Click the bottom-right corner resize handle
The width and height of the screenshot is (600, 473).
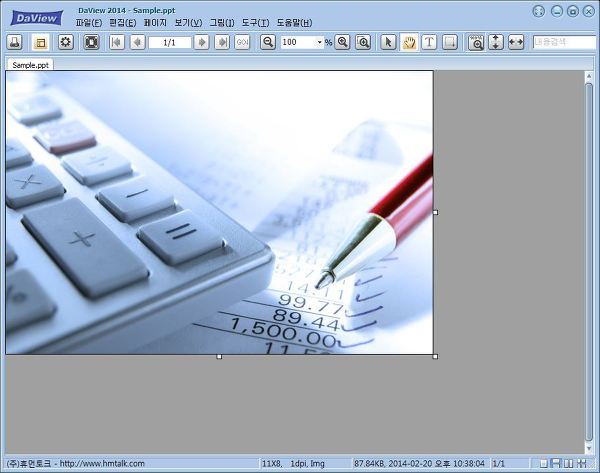tap(435, 357)
